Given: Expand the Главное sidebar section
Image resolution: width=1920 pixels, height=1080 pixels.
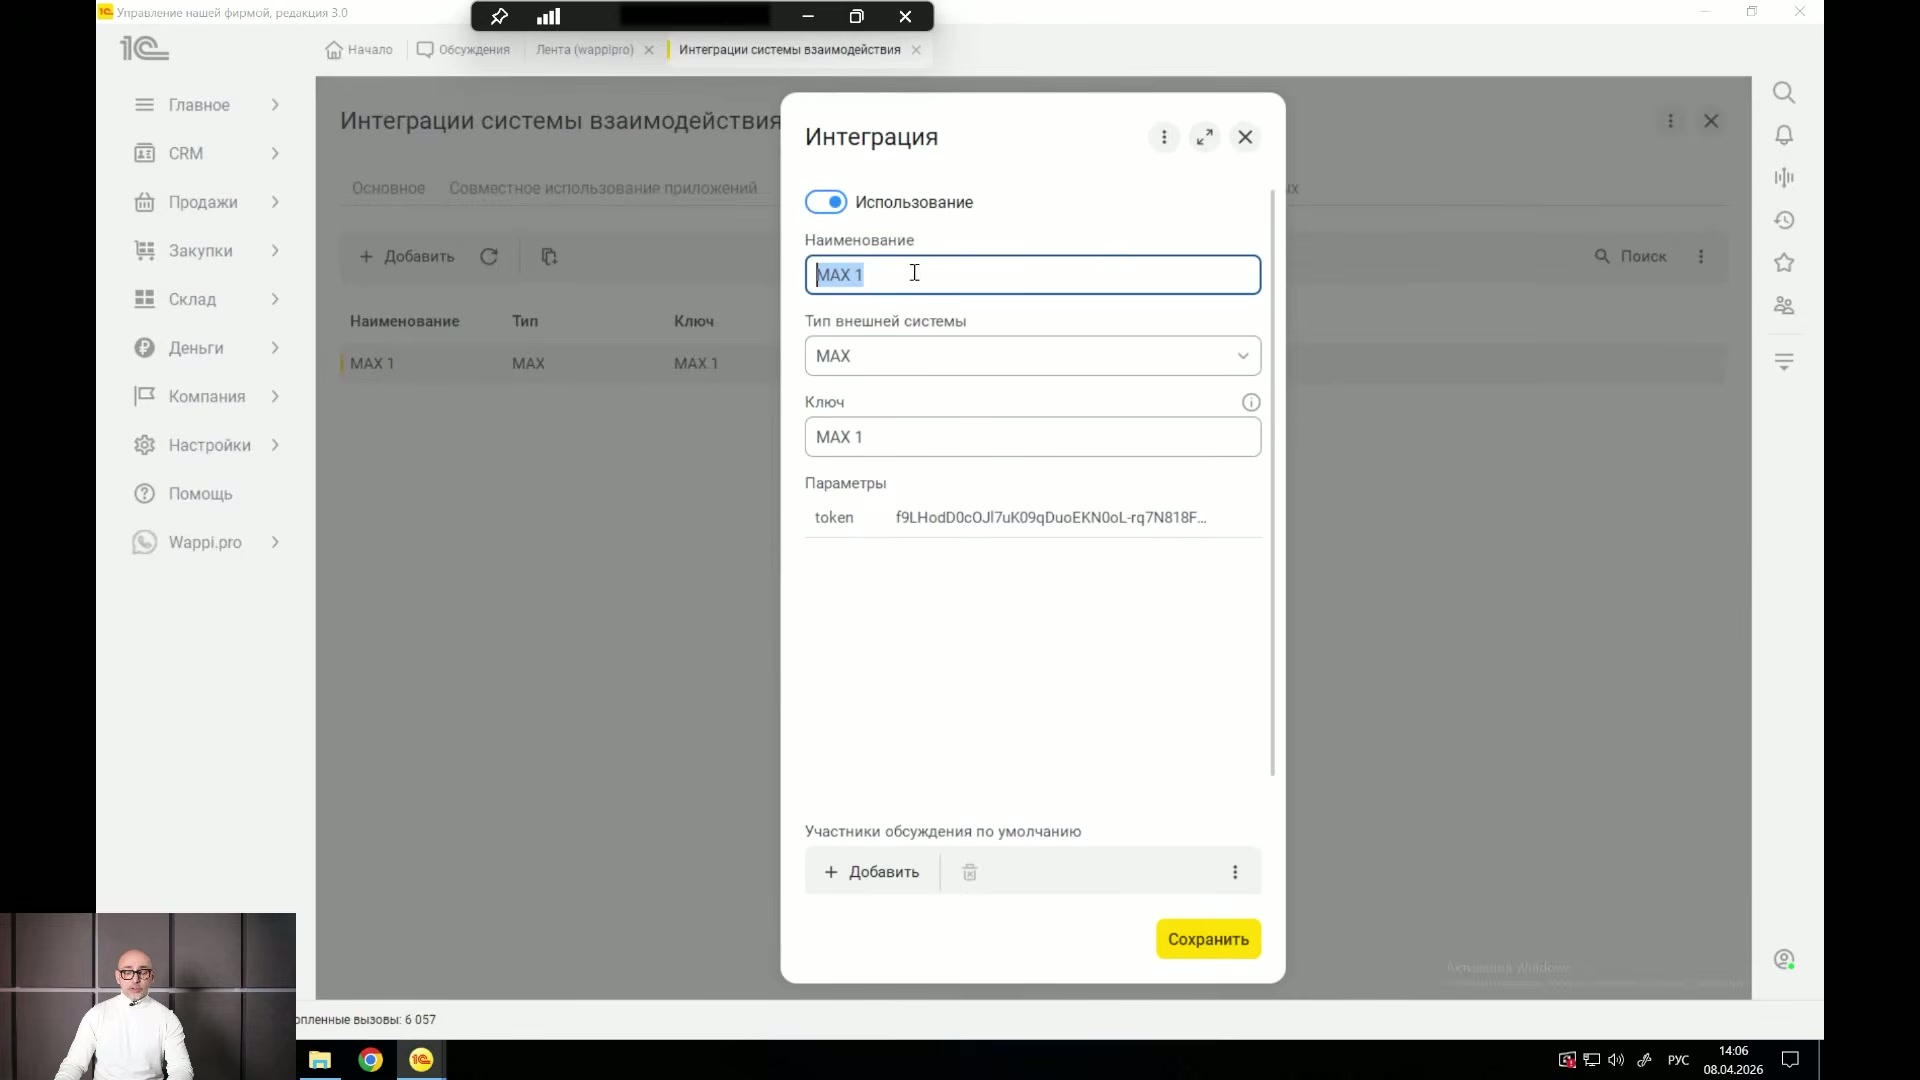Looking at the screenshot, I should point(275,105).
